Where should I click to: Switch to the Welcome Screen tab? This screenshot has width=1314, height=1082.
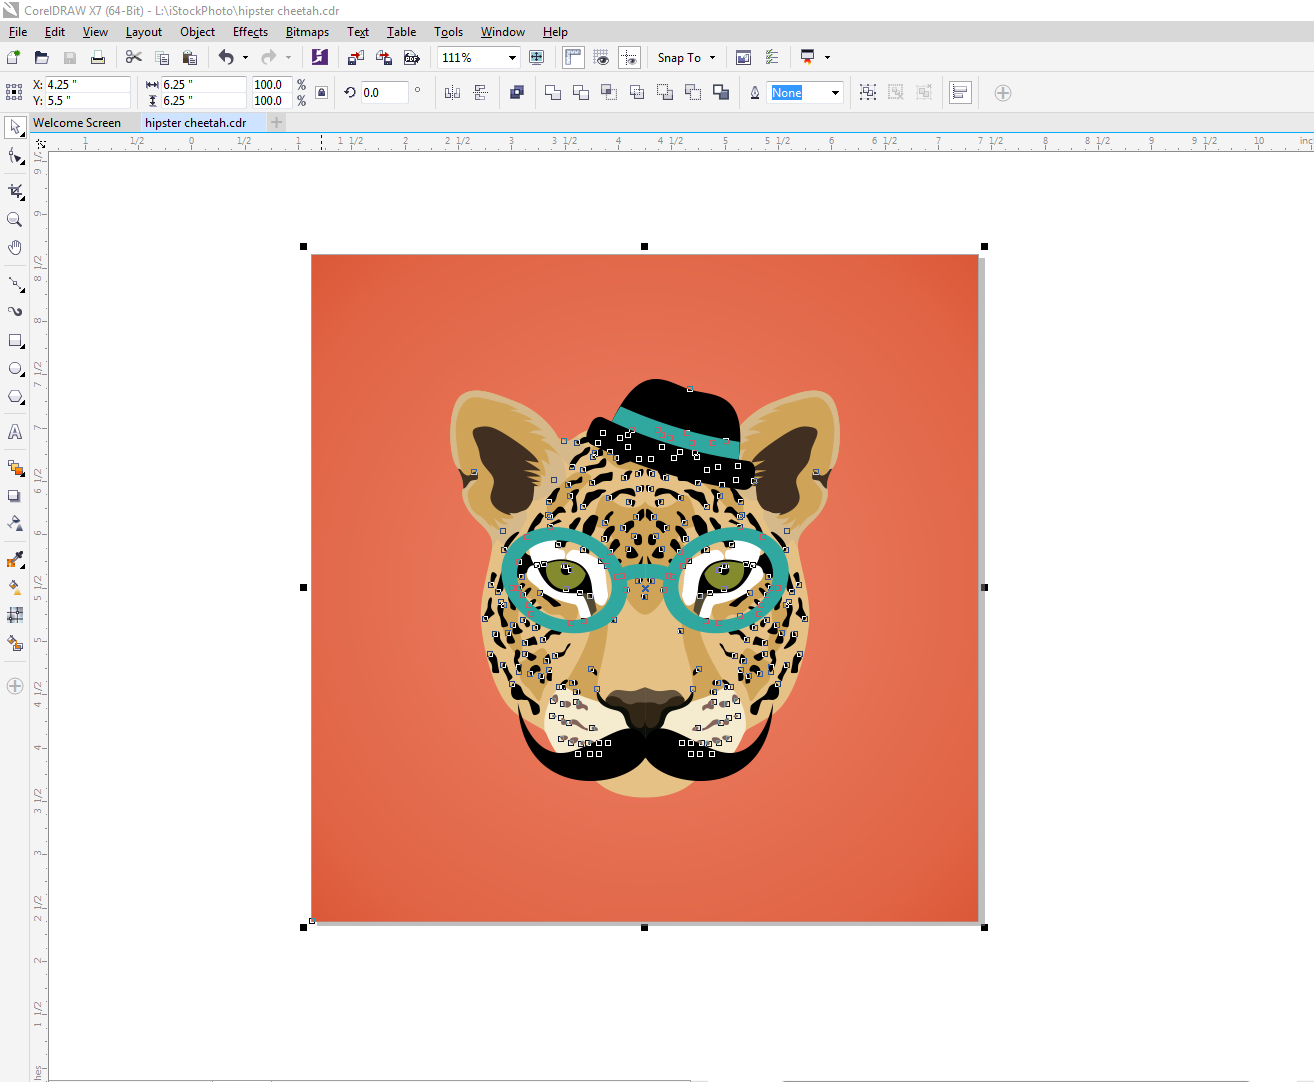(77, 122)
